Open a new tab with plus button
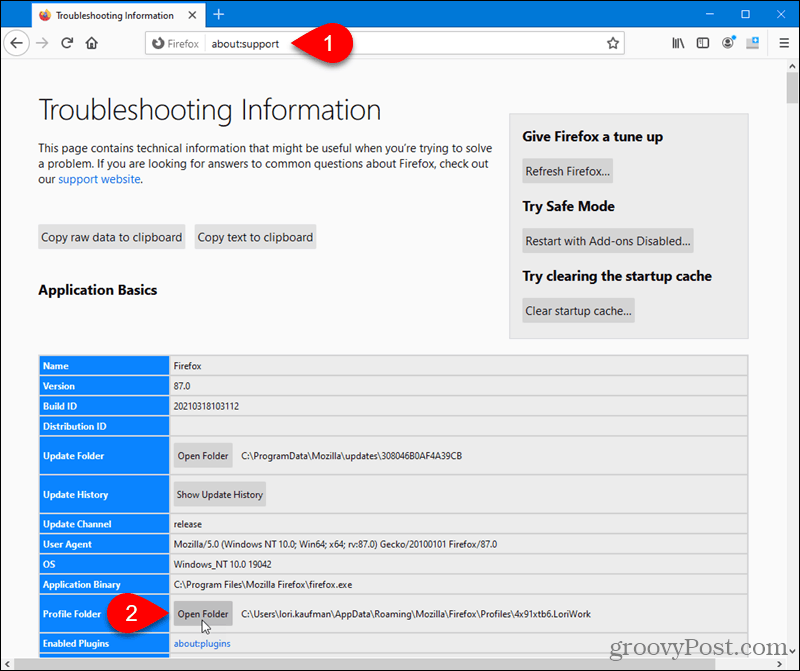The height and width of the screenshot is (671, 800). (218, 15)
